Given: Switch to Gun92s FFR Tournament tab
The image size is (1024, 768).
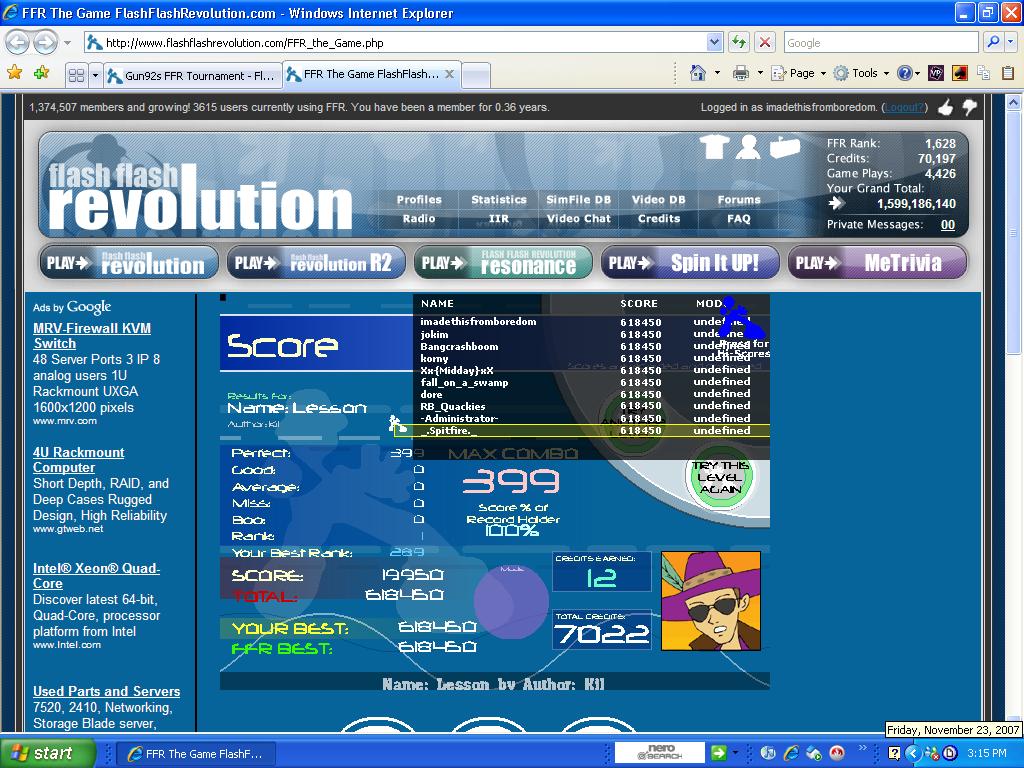Looking at the screenshot, I should pyautogui.click(x=193, y=76).
